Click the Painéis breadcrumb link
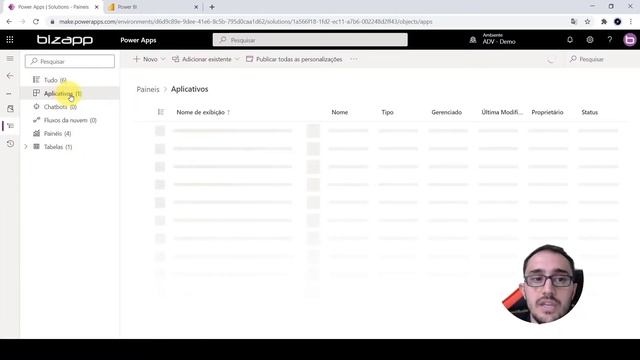Image resolution: width=640 pixels, height=360 pixels. tap(148, 89)
